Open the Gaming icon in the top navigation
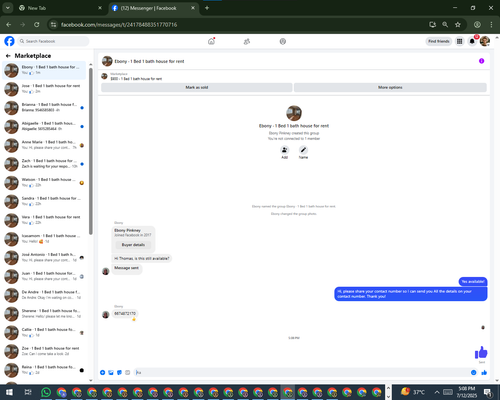 283,41
